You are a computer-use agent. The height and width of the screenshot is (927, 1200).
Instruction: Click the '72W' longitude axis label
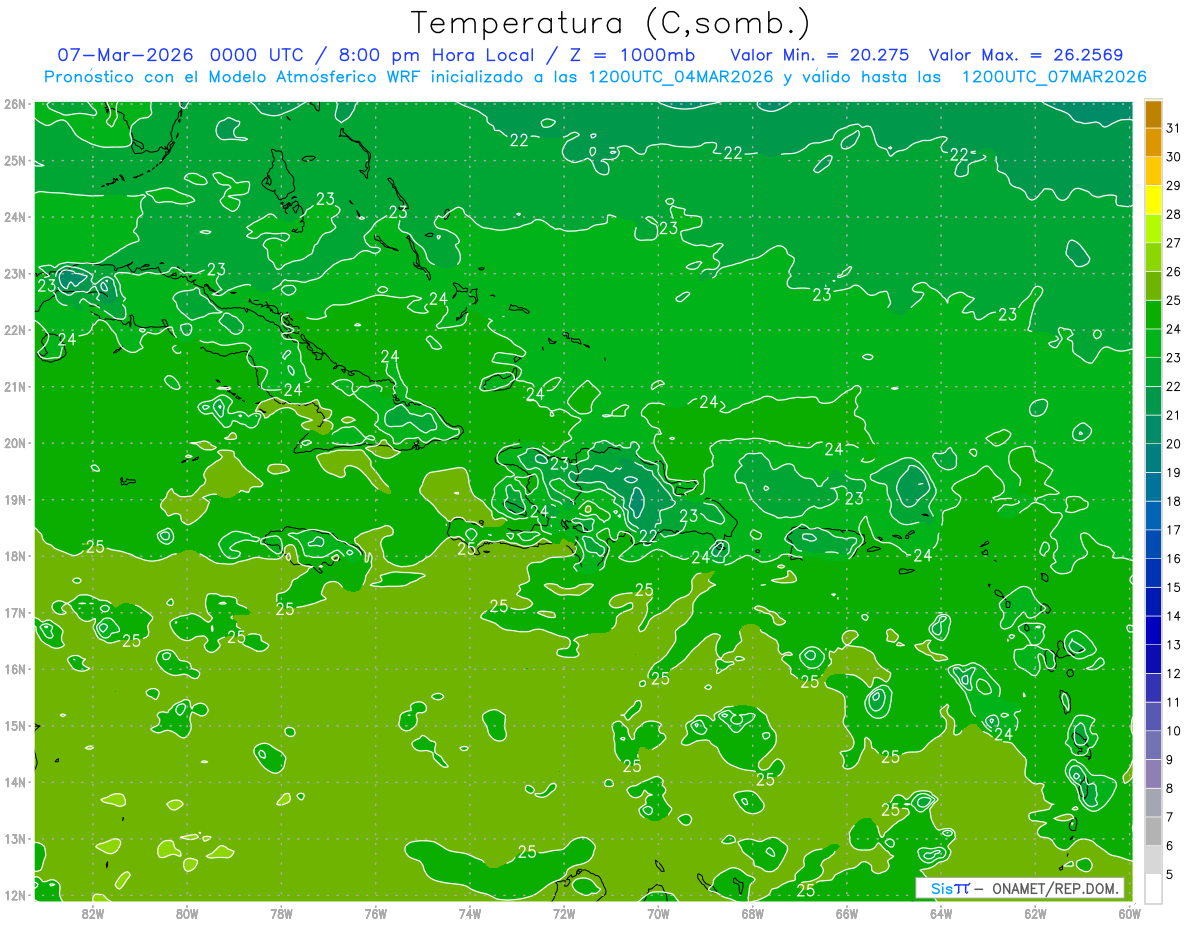(x=564, y=913)
